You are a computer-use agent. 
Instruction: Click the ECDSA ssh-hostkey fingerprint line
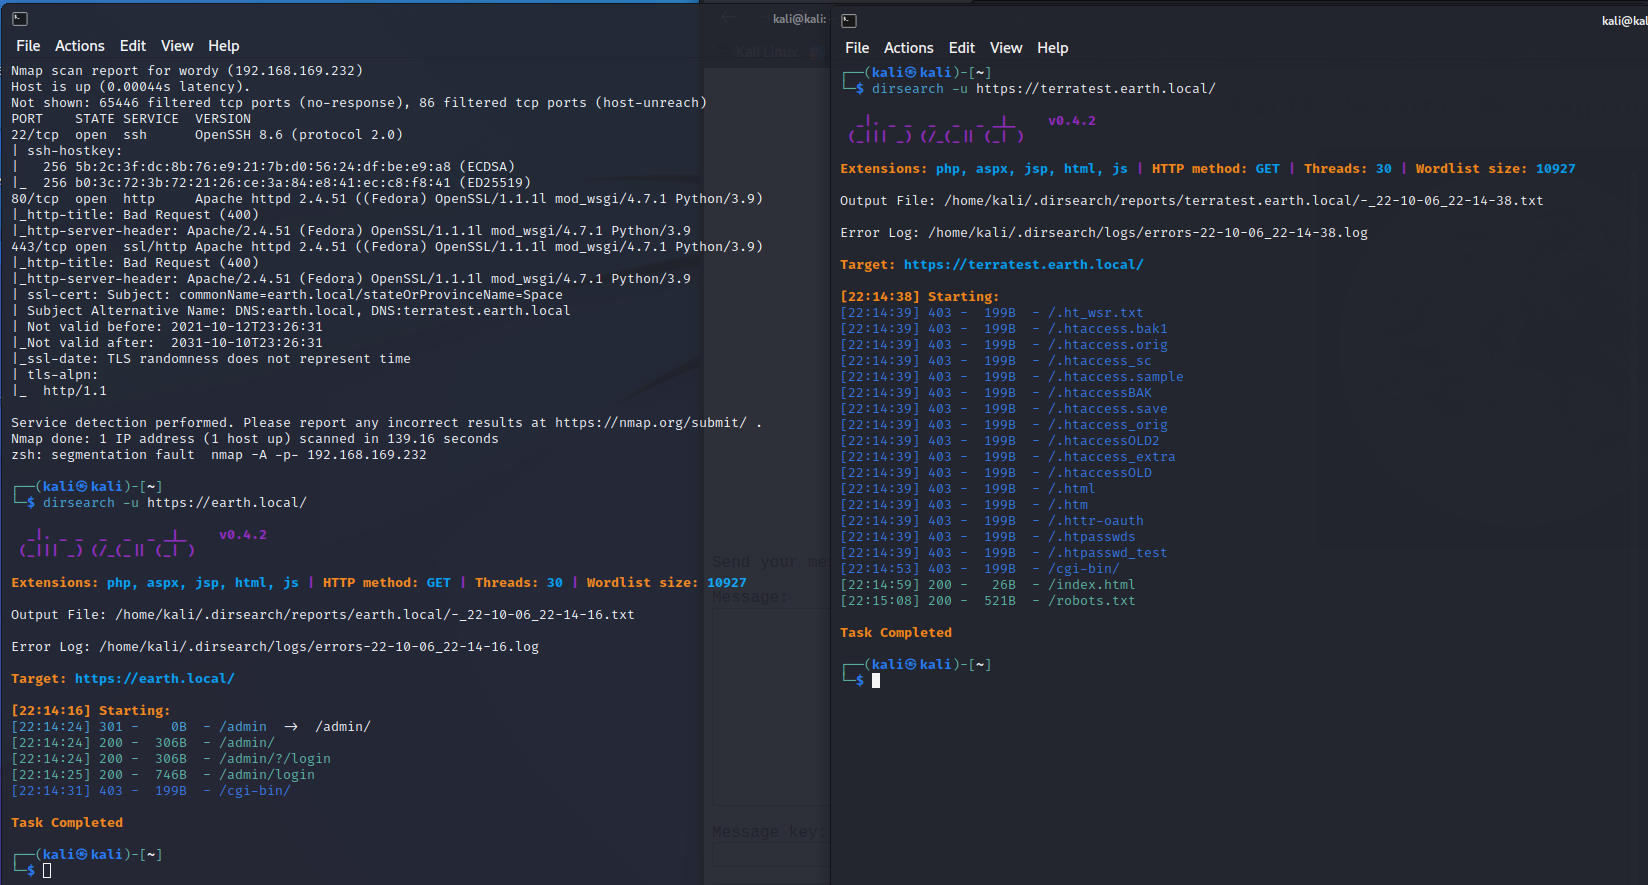point(263,167)
